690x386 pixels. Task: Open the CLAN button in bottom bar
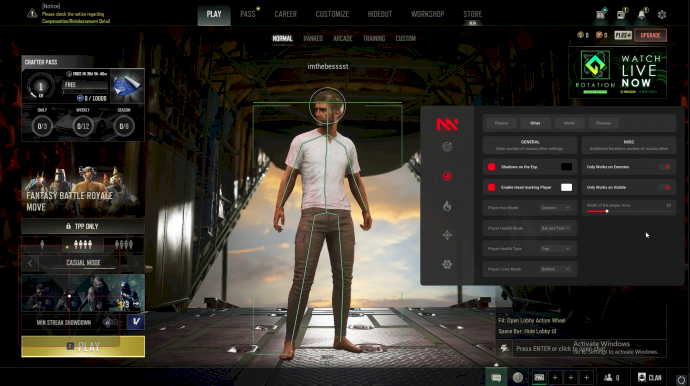click(650, 377)
